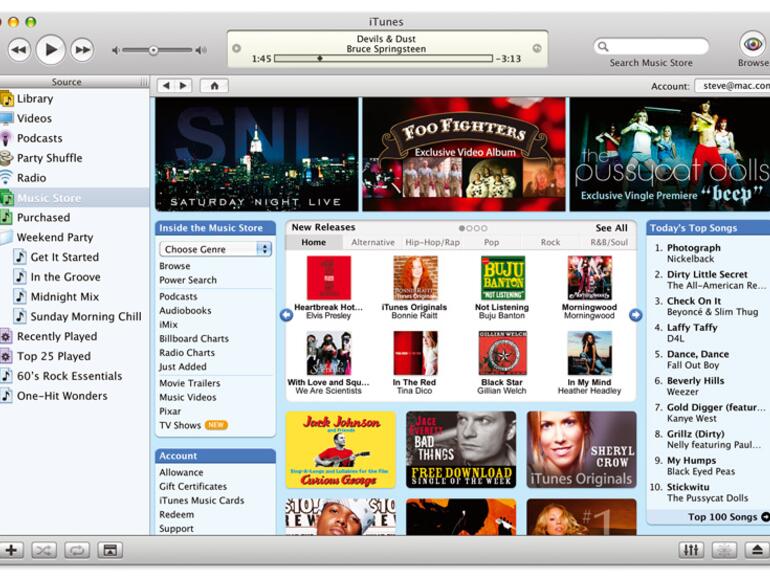Click the add playlist plus button

tap(11, 550)
